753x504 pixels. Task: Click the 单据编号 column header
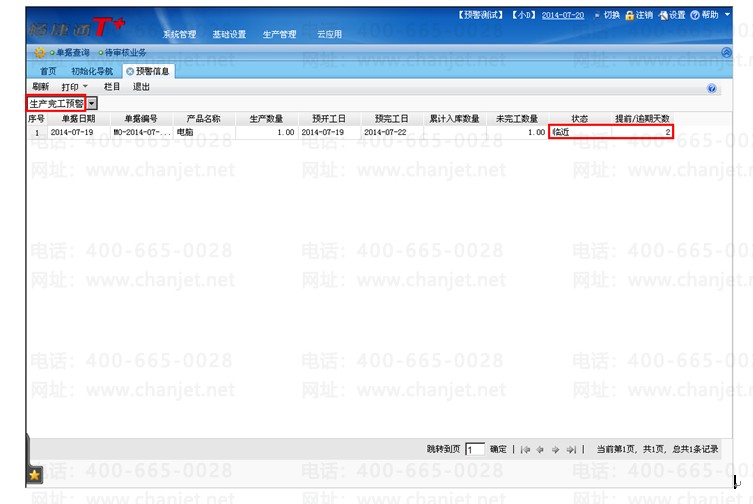point(141,119)
